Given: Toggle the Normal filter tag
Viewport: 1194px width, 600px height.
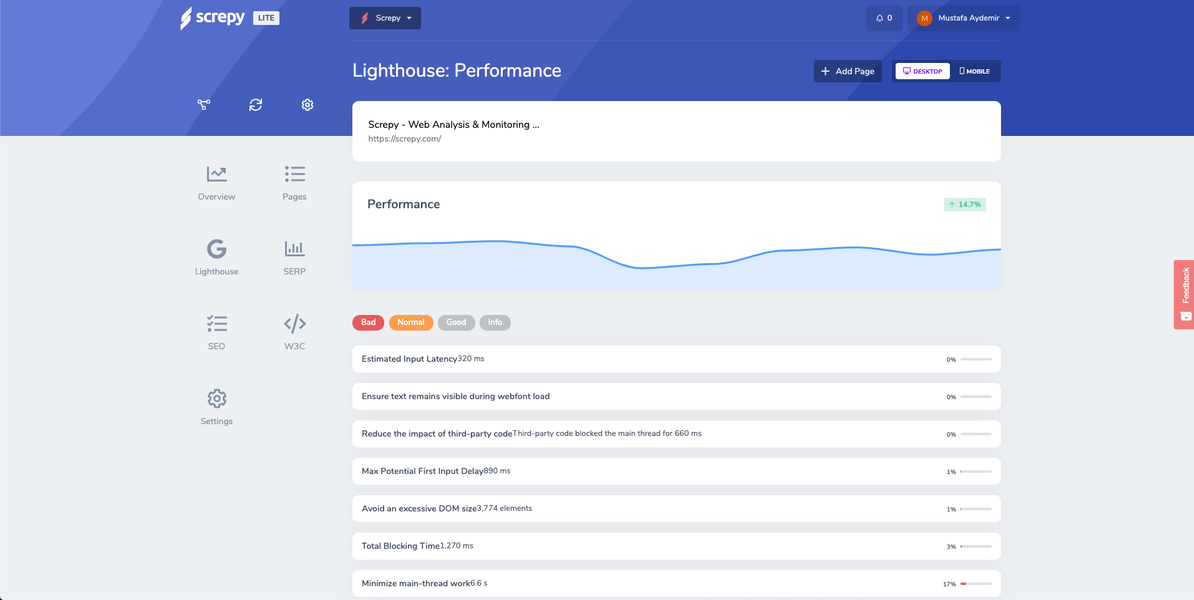Looking at the screenshot, I should (x=410, y=323).
